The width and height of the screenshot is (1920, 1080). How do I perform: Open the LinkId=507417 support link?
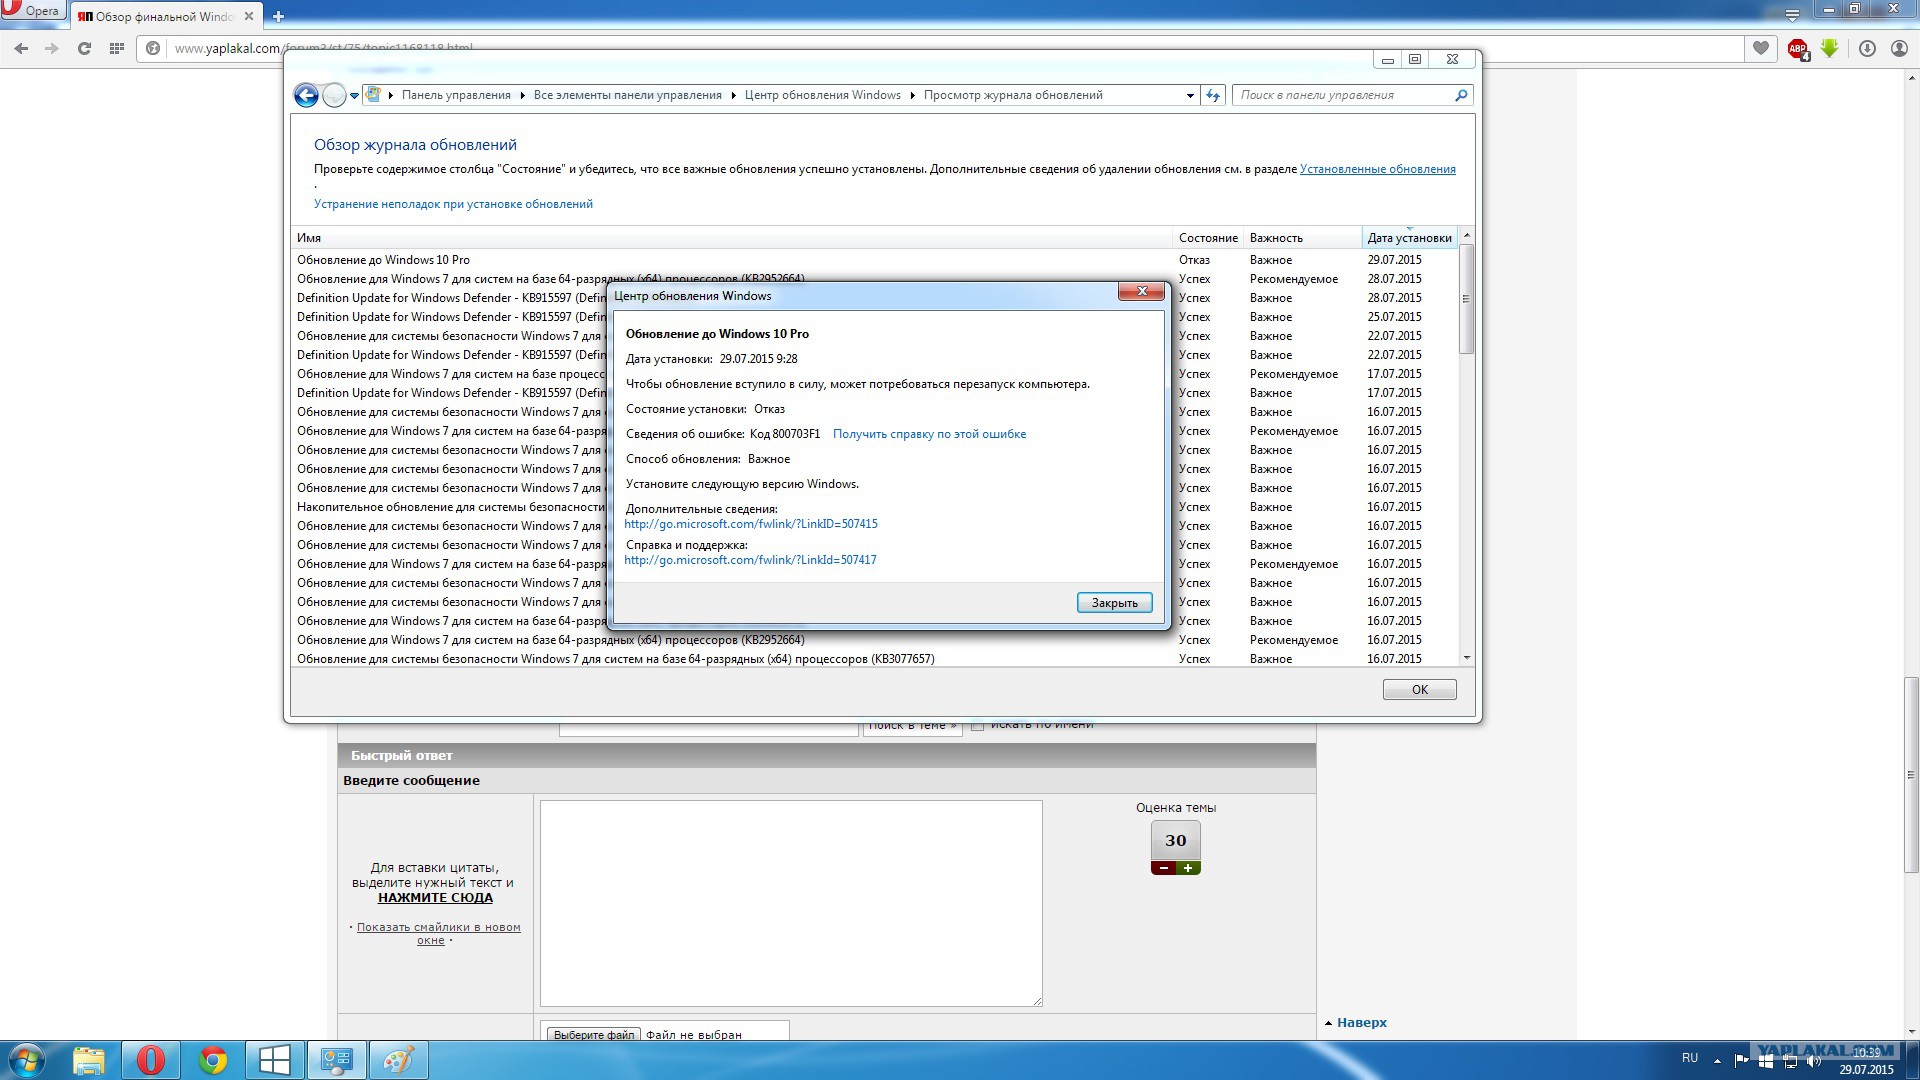[750, 560]
